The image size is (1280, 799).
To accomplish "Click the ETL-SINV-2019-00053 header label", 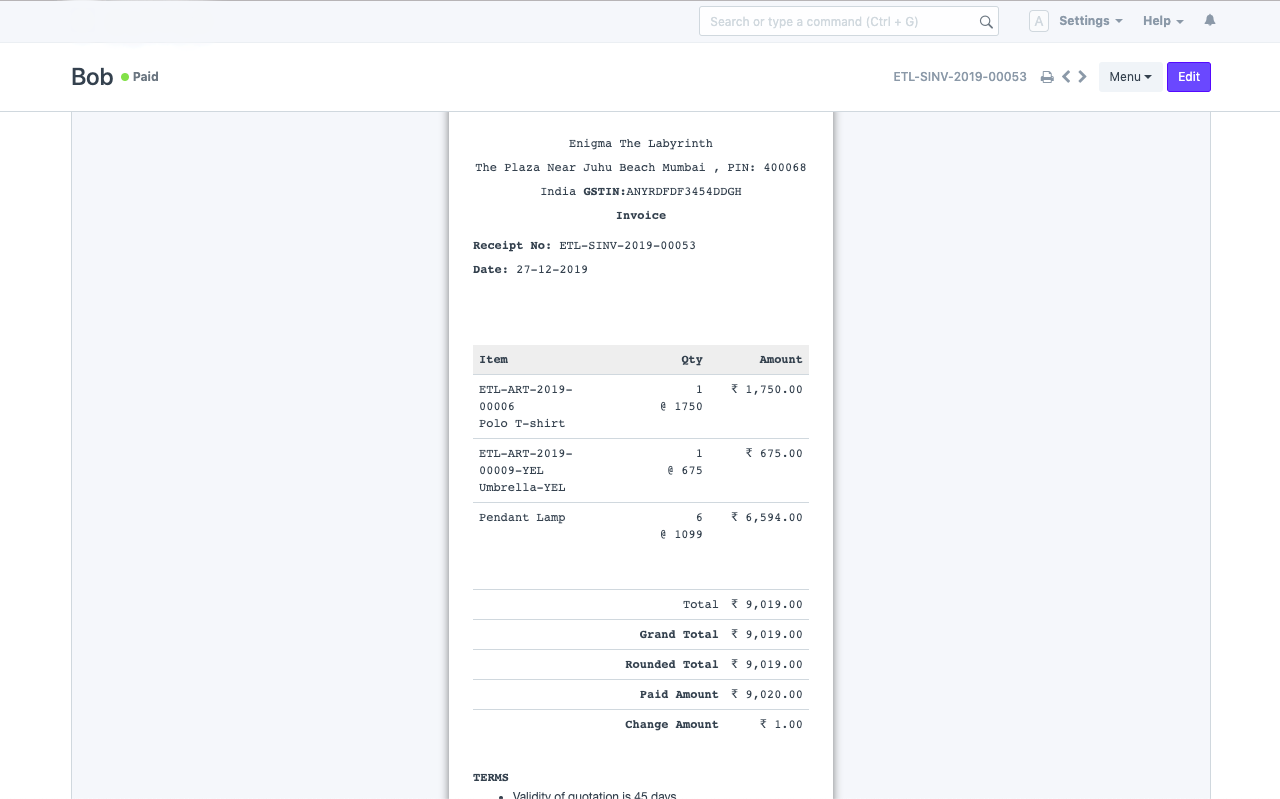I will [960, 77].
